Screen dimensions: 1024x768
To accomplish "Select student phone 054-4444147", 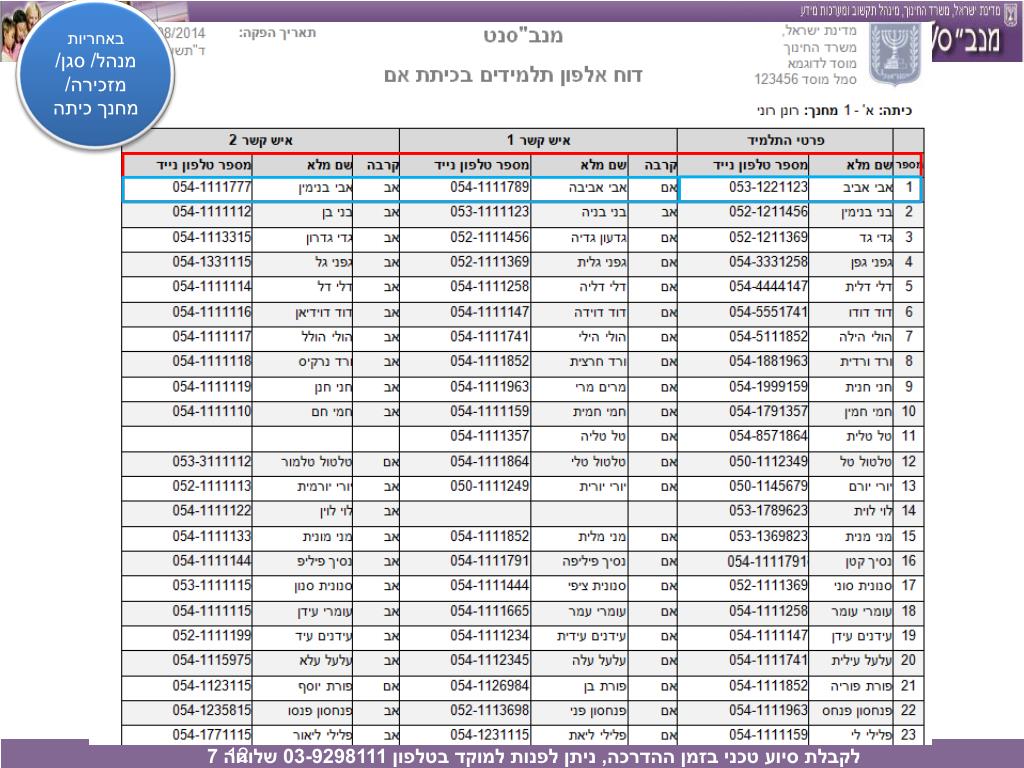I will click(x=768, y=287).
